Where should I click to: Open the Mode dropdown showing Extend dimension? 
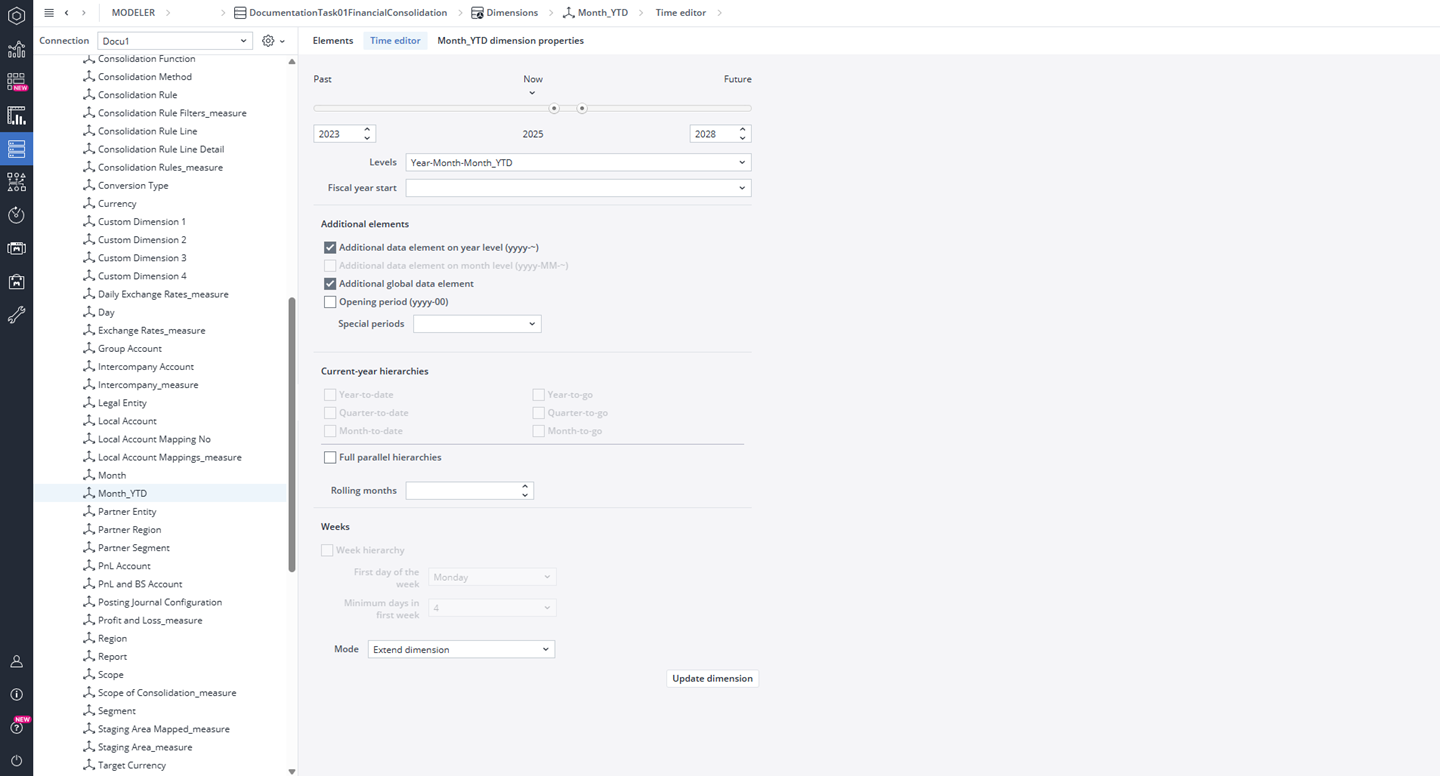click(460, 650)
